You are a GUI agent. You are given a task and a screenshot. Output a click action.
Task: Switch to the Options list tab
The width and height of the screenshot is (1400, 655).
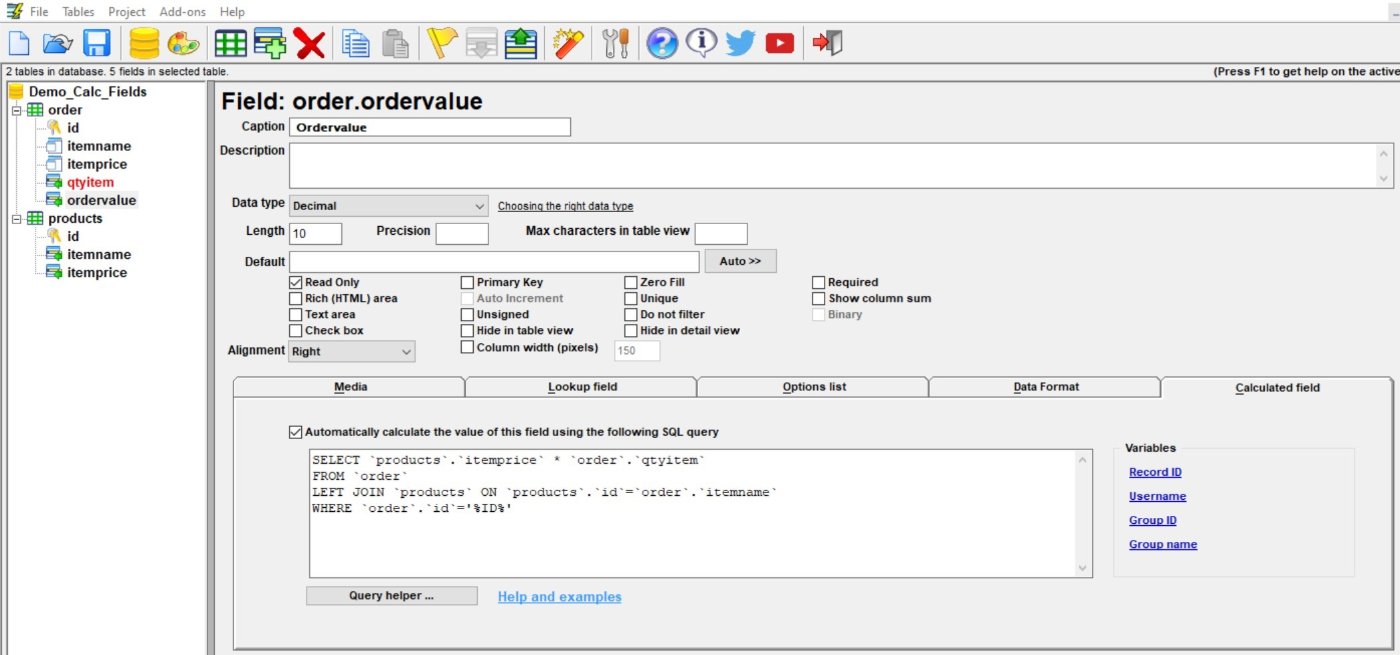click(814, 387)
